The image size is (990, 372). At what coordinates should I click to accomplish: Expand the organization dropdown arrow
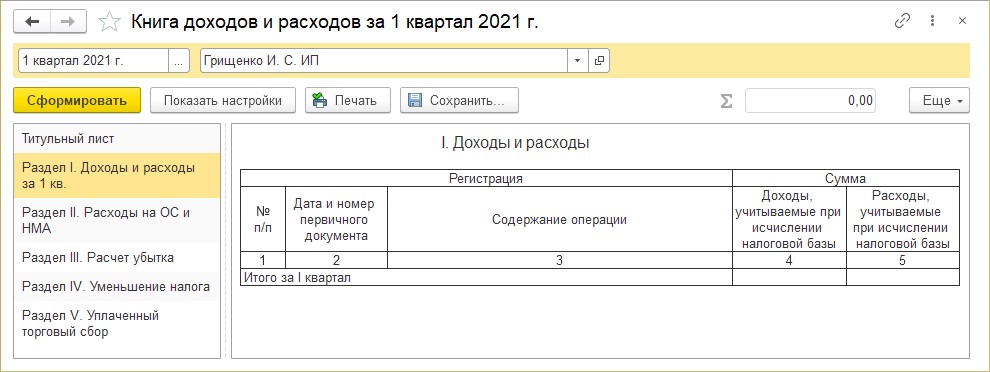[578, 61]
